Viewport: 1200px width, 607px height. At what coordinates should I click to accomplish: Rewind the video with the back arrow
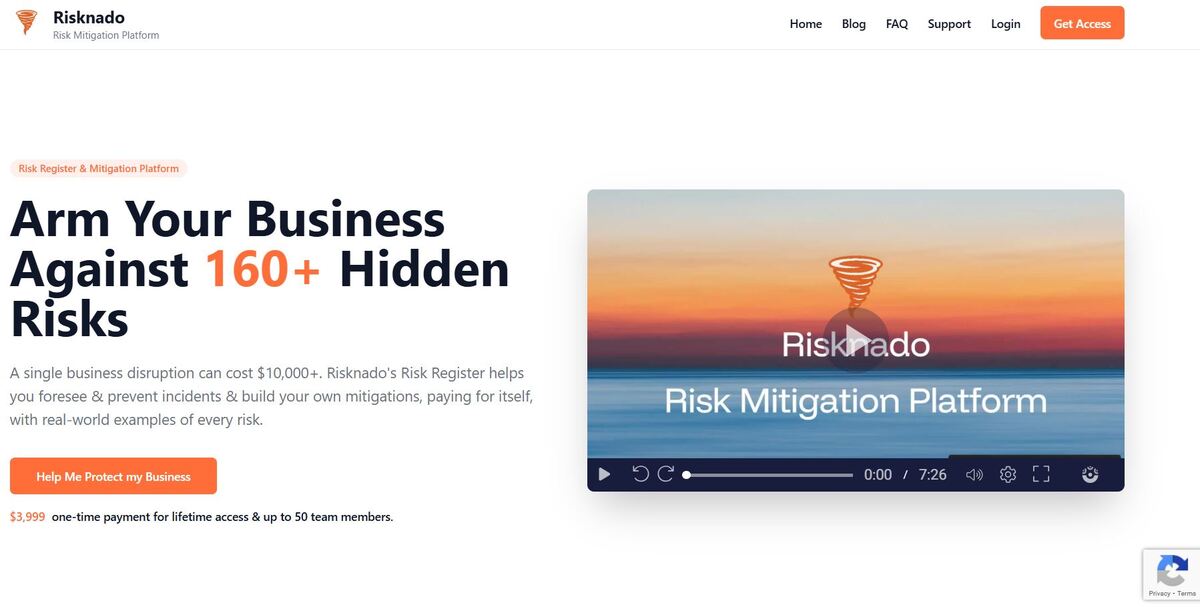point(641,474)
